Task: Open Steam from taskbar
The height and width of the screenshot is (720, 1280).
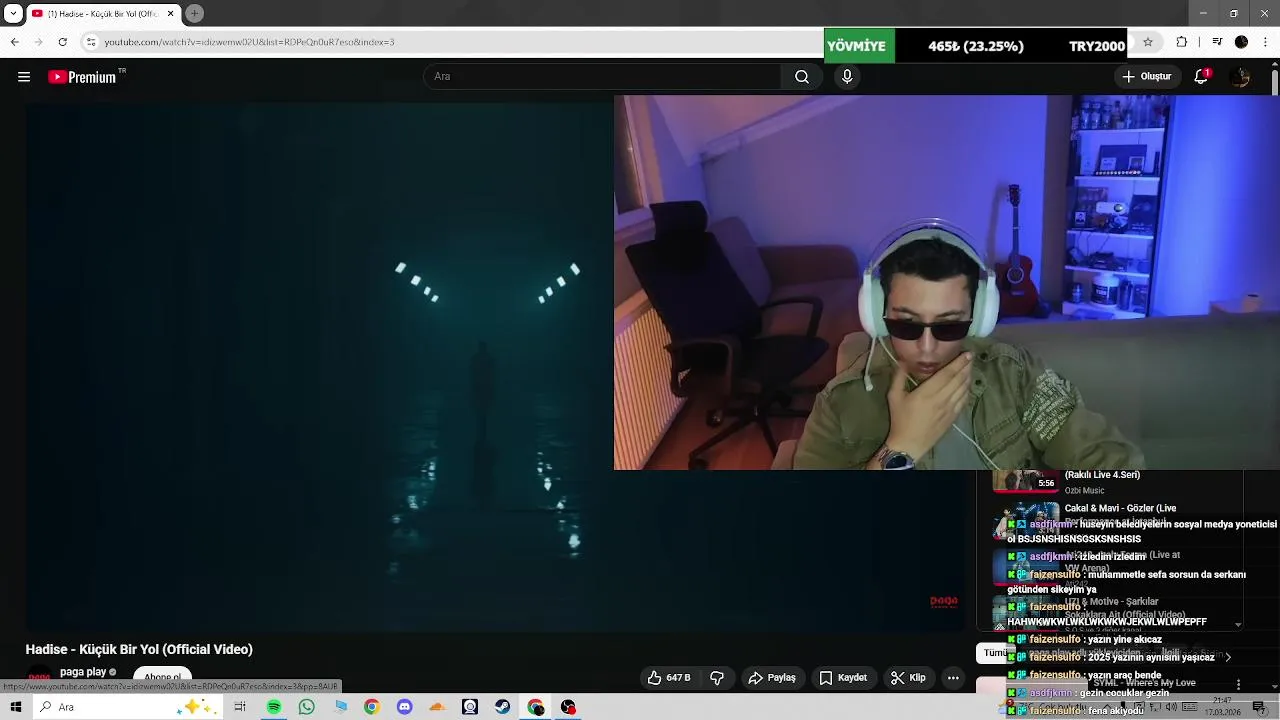Action: click(503, 707)
